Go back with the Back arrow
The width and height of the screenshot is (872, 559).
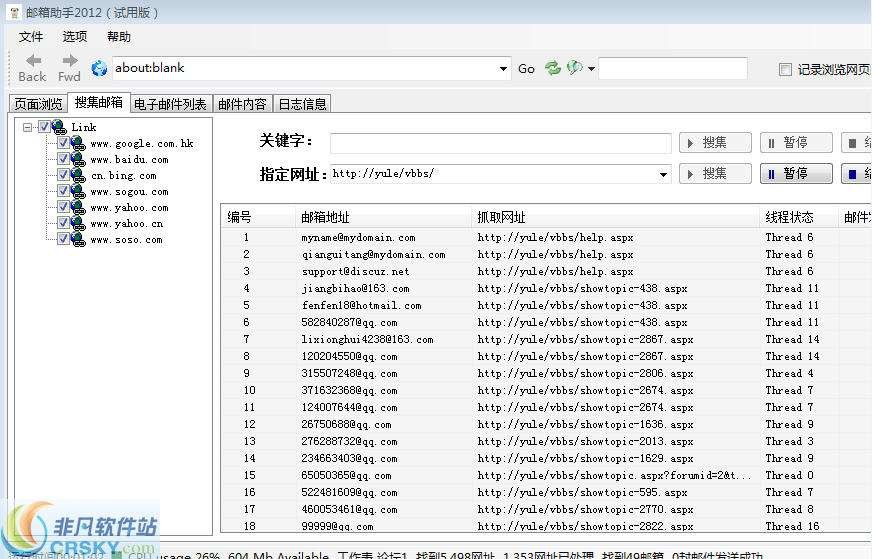(32, 68)
